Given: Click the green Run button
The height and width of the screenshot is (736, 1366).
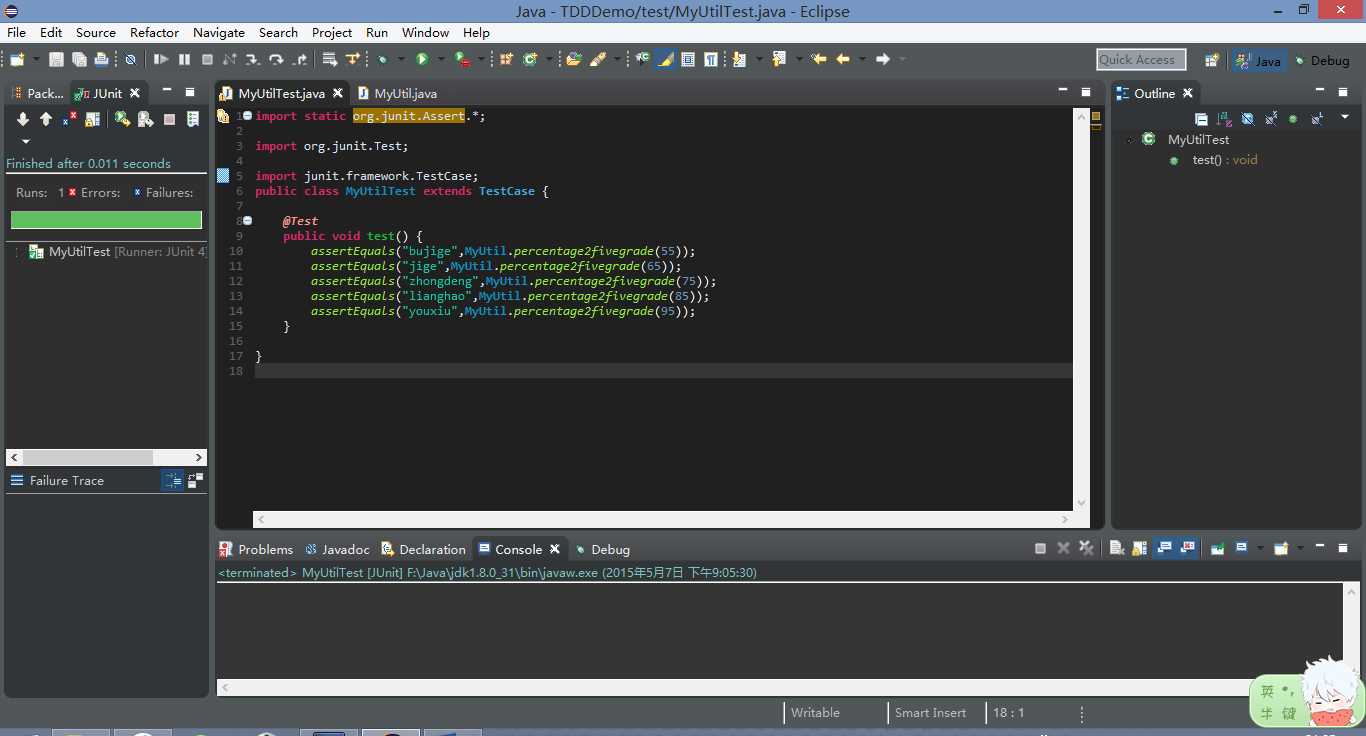Looking at the screenshot, I should point(422,60).
